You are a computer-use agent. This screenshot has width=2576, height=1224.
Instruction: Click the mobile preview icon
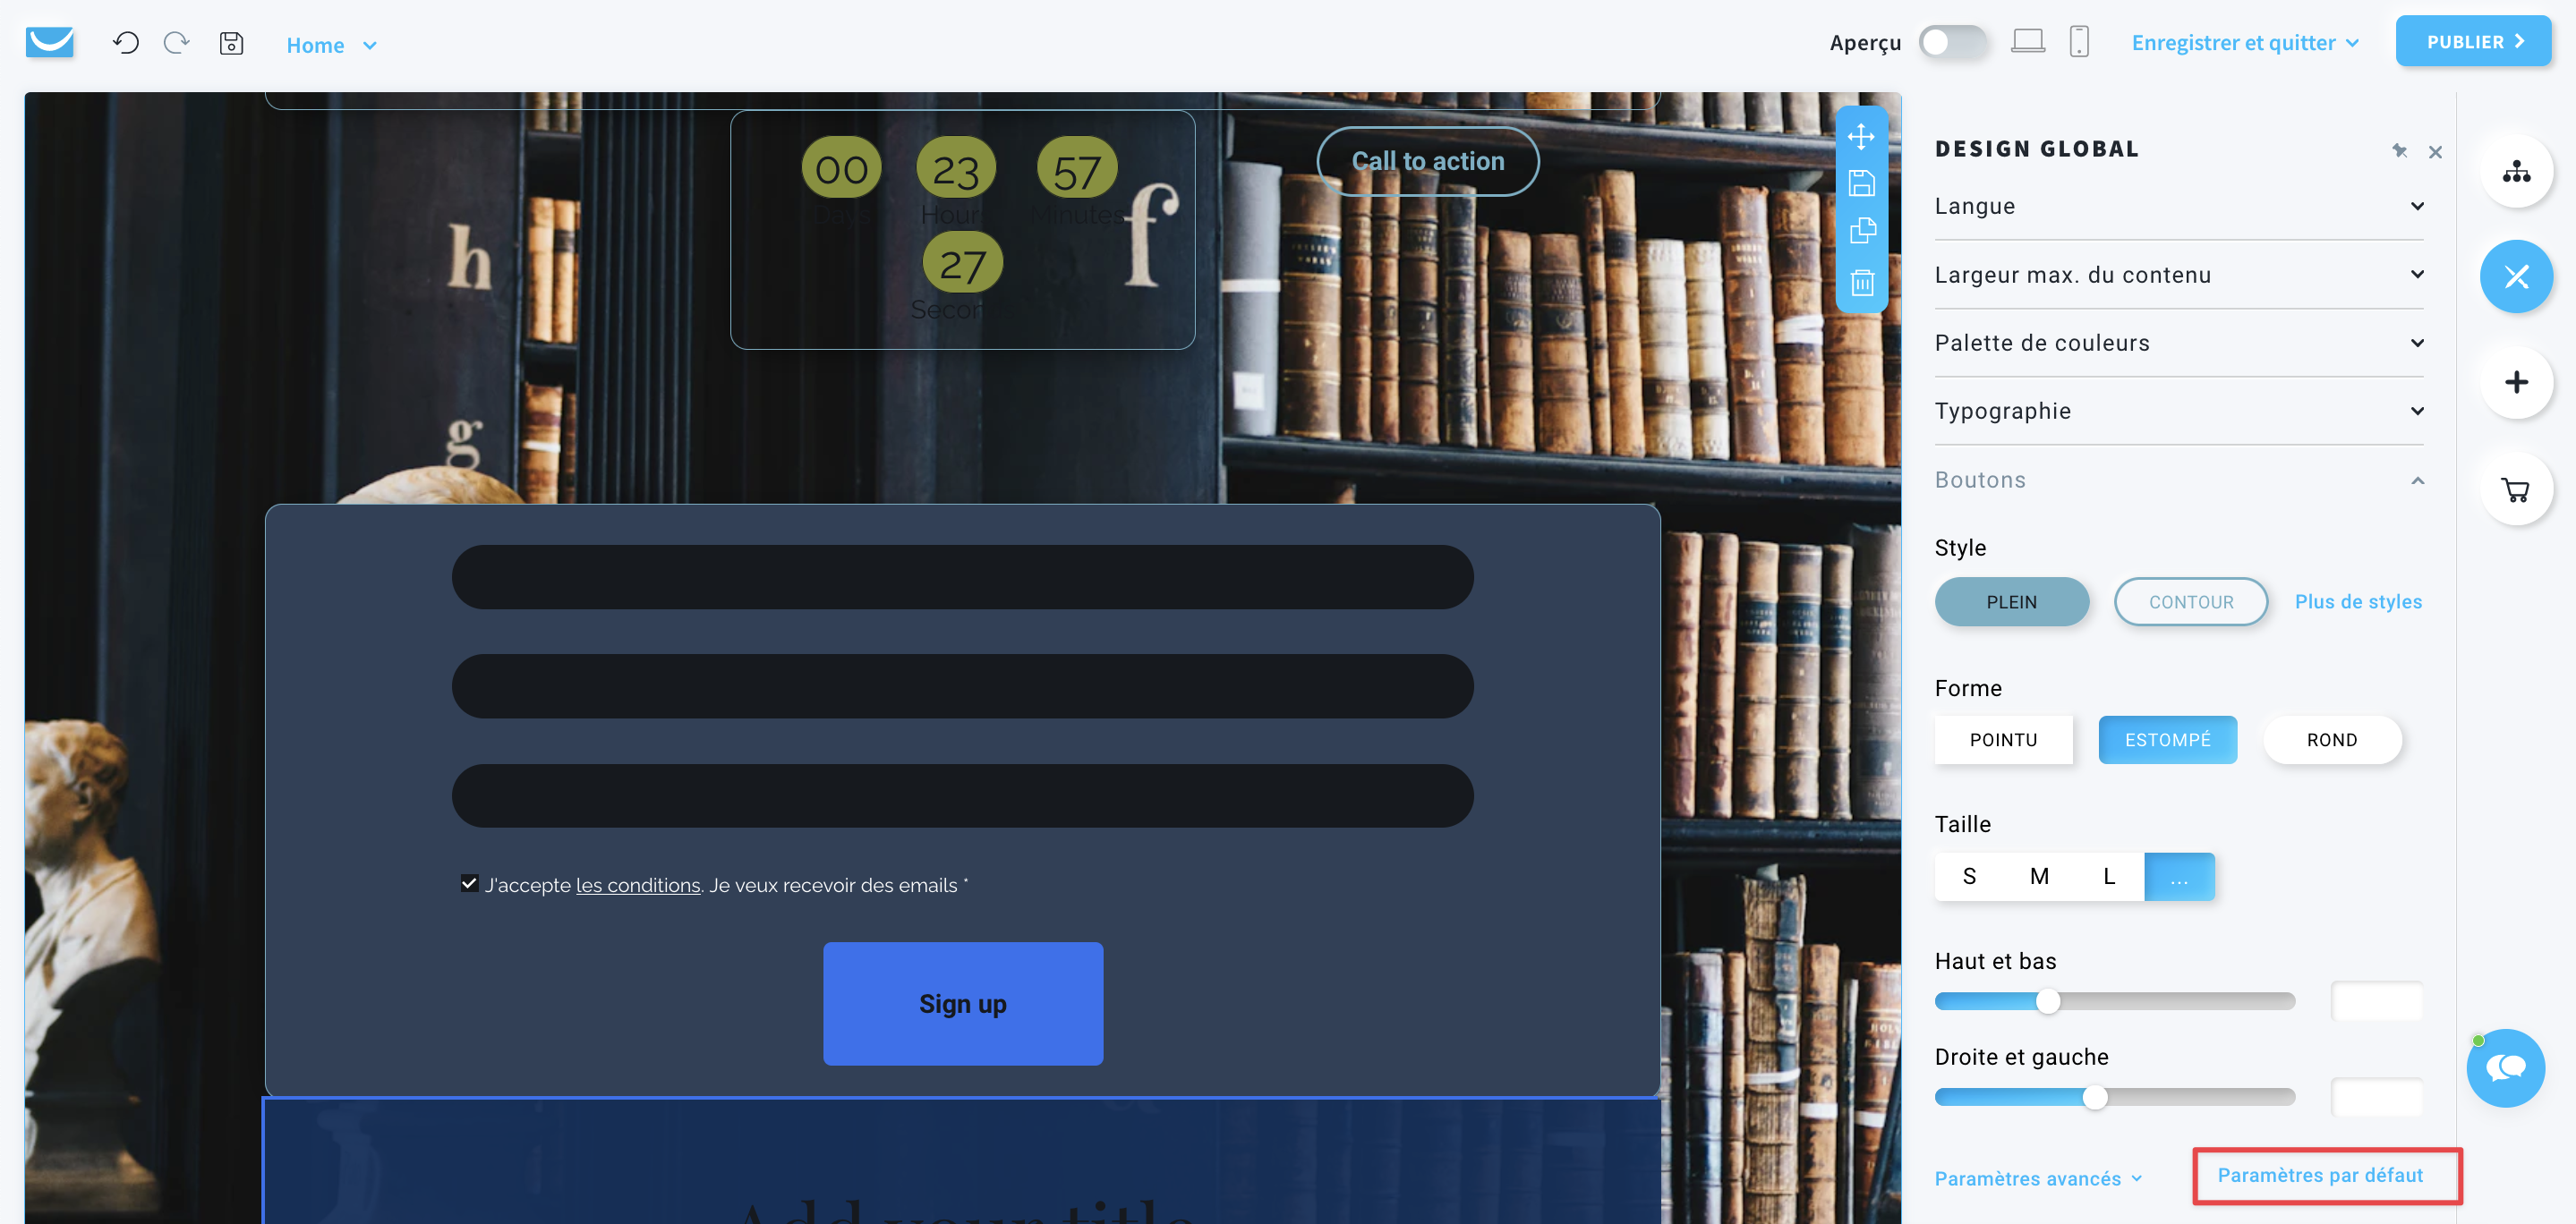click(2077, 41)
